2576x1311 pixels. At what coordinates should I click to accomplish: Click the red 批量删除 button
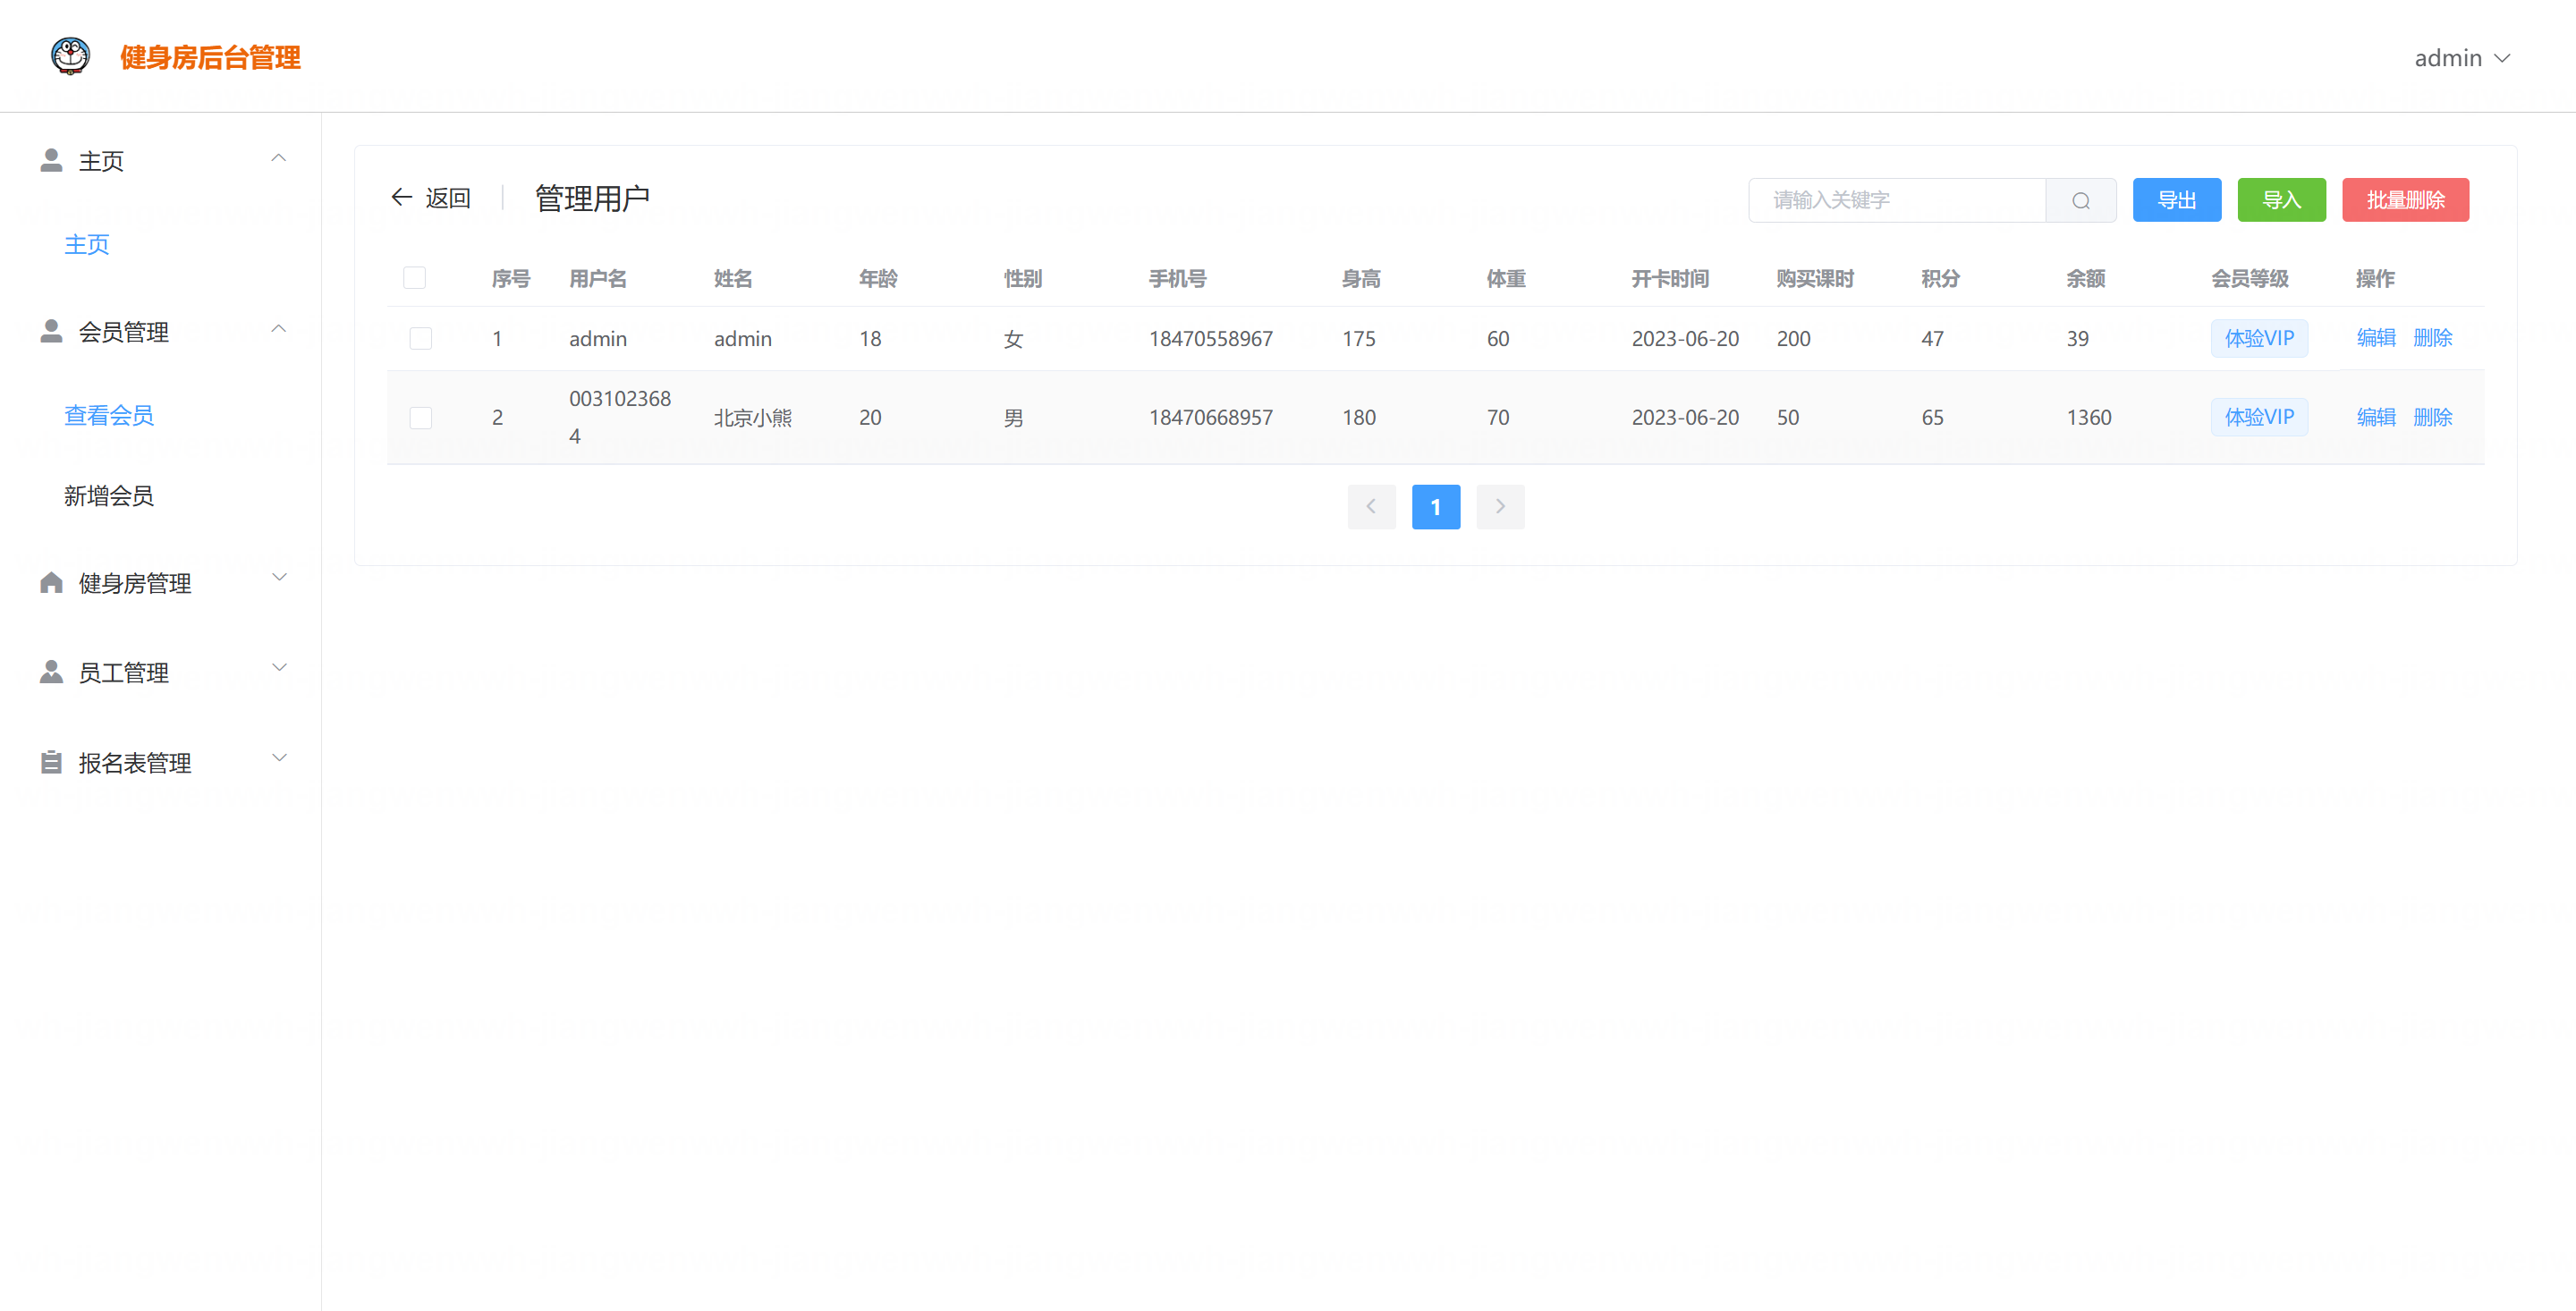[2405, 200]
